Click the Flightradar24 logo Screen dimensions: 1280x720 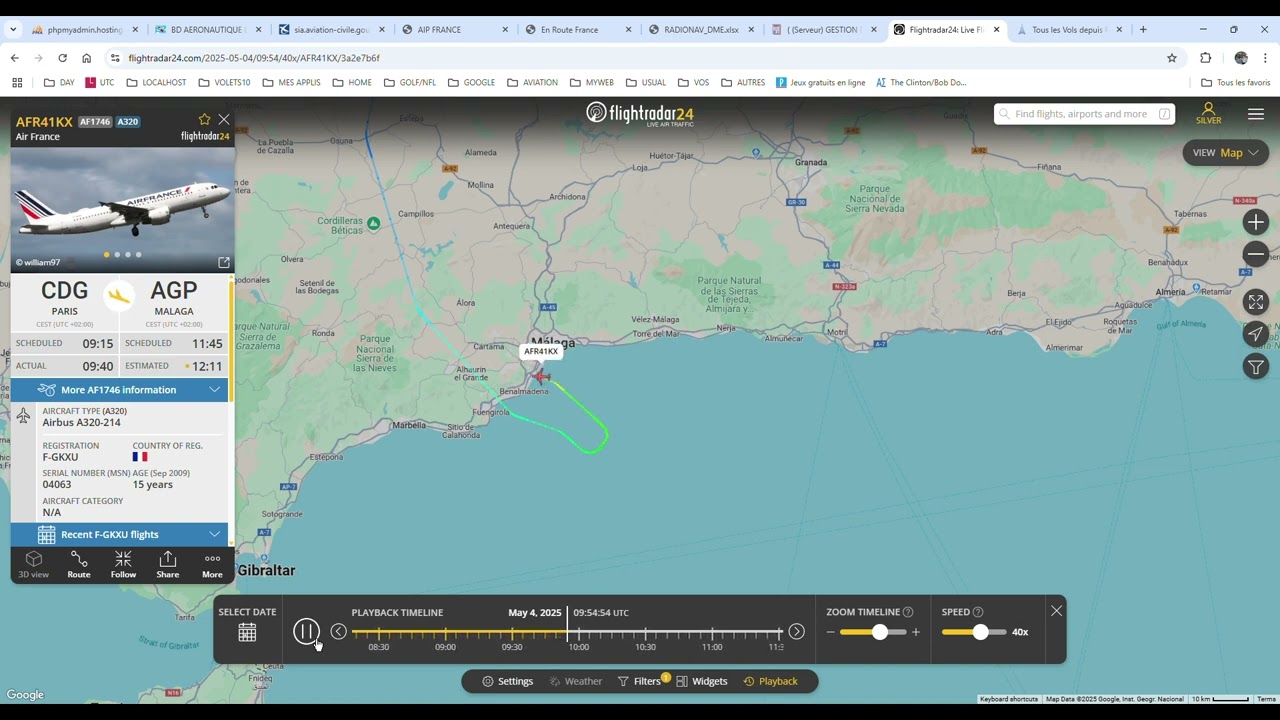tap(640, 113)
